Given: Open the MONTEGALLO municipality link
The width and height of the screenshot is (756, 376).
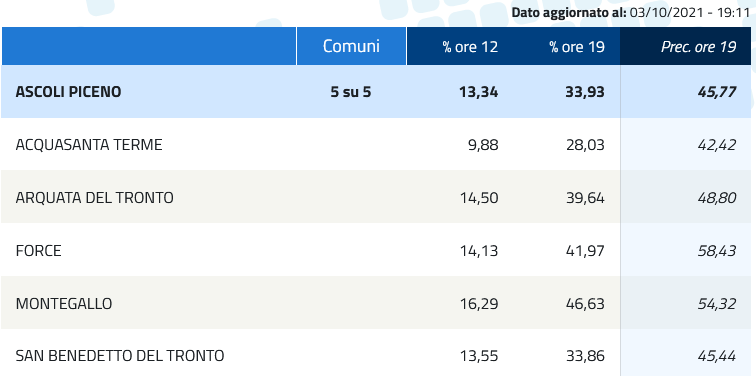Looking at the screenshot, I should (64, 304).
